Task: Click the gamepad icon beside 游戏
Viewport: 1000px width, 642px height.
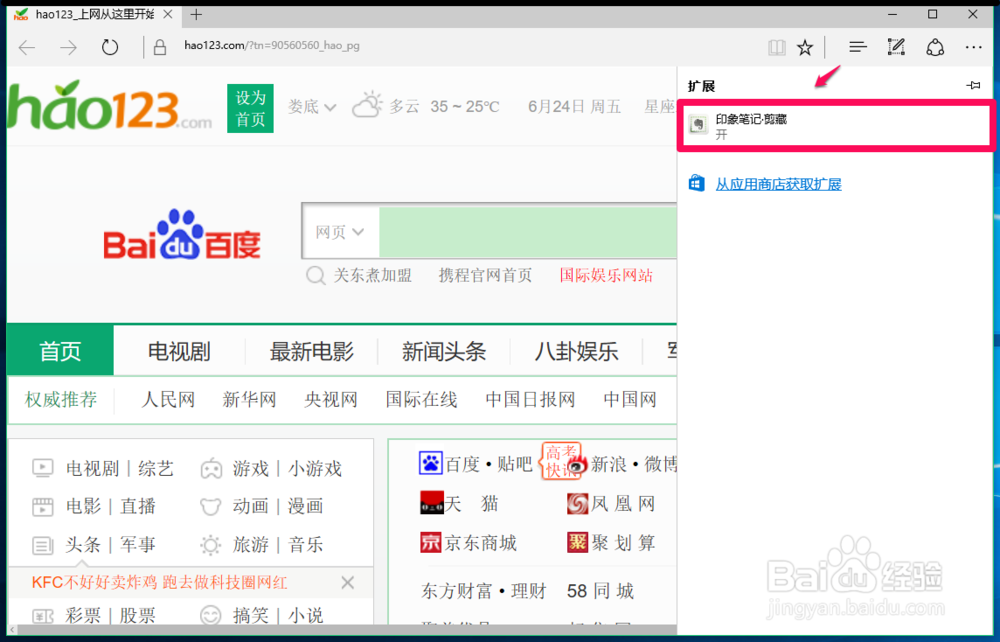Action: coord(211,469)
